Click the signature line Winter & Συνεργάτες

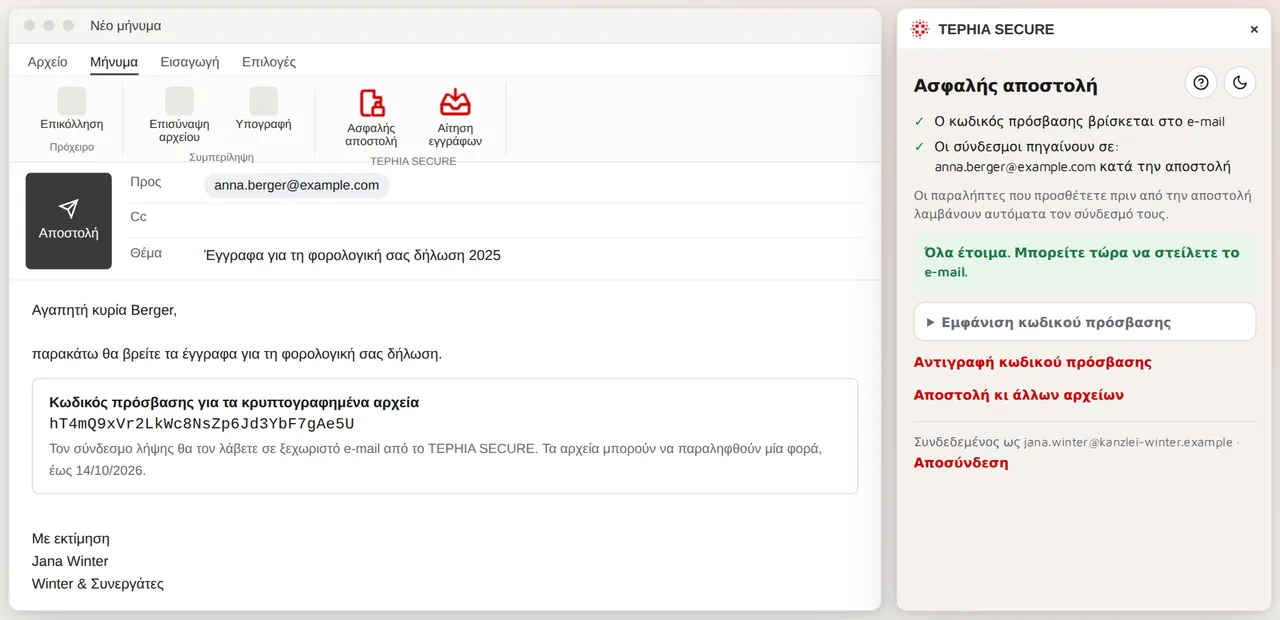pyautogui.click(x=98, y=584)
